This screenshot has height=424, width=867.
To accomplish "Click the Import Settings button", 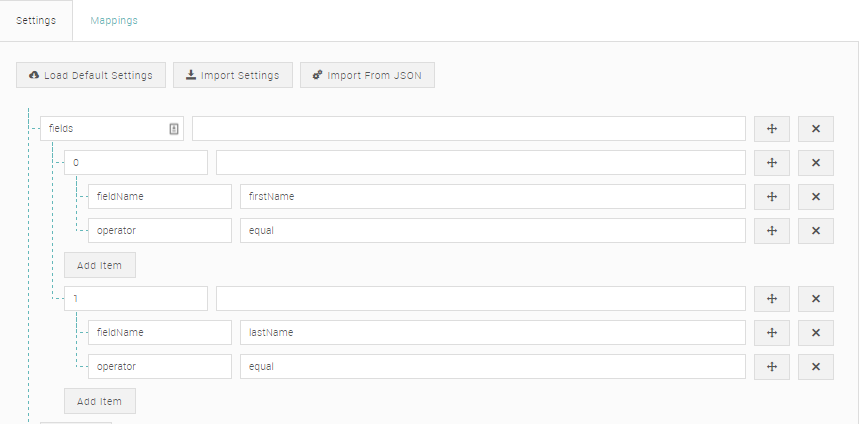I will [233, 76].
